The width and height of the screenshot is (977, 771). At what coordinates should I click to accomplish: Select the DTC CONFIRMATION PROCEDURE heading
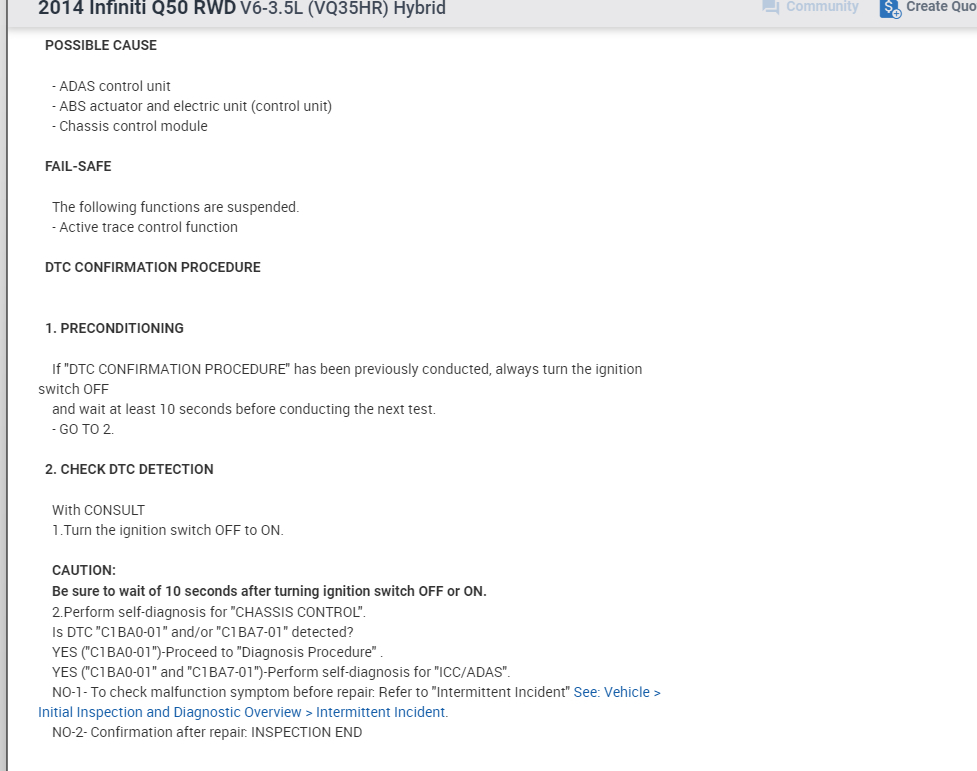(153, 267)
